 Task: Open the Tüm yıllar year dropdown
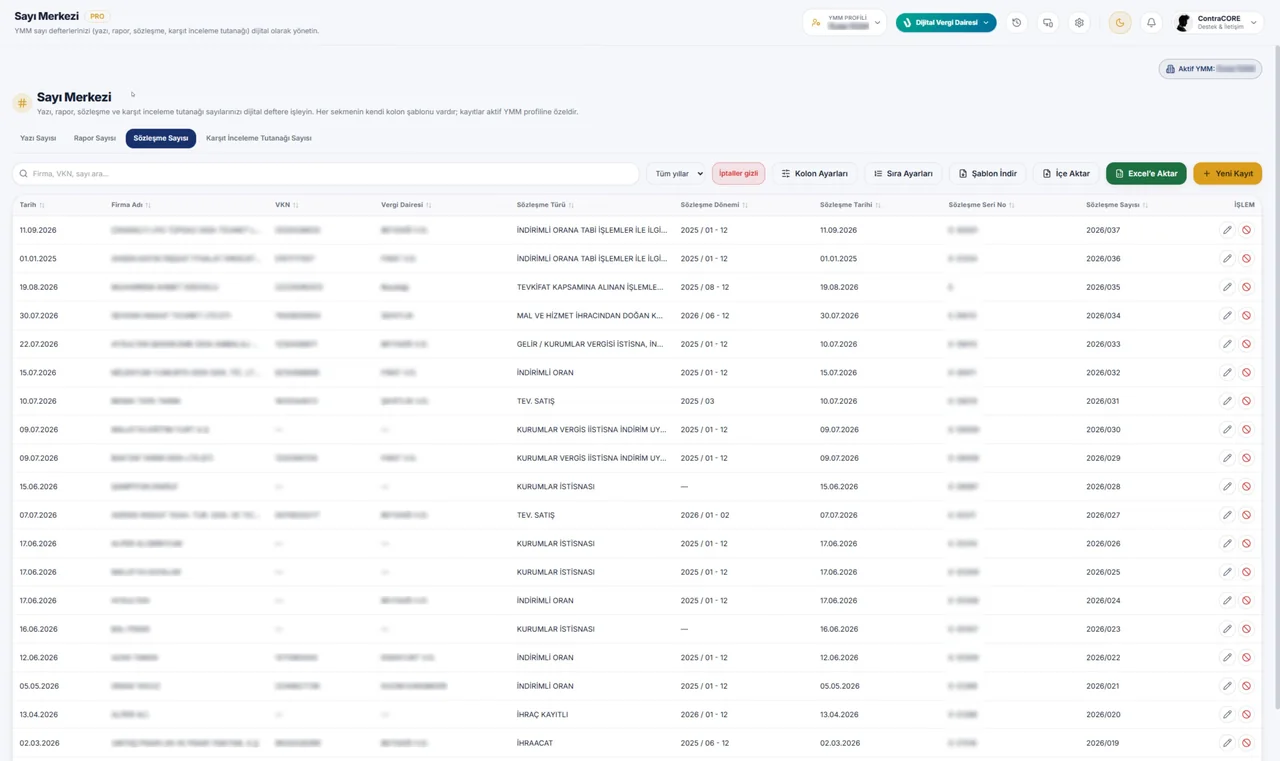click(x=678, y=174)
